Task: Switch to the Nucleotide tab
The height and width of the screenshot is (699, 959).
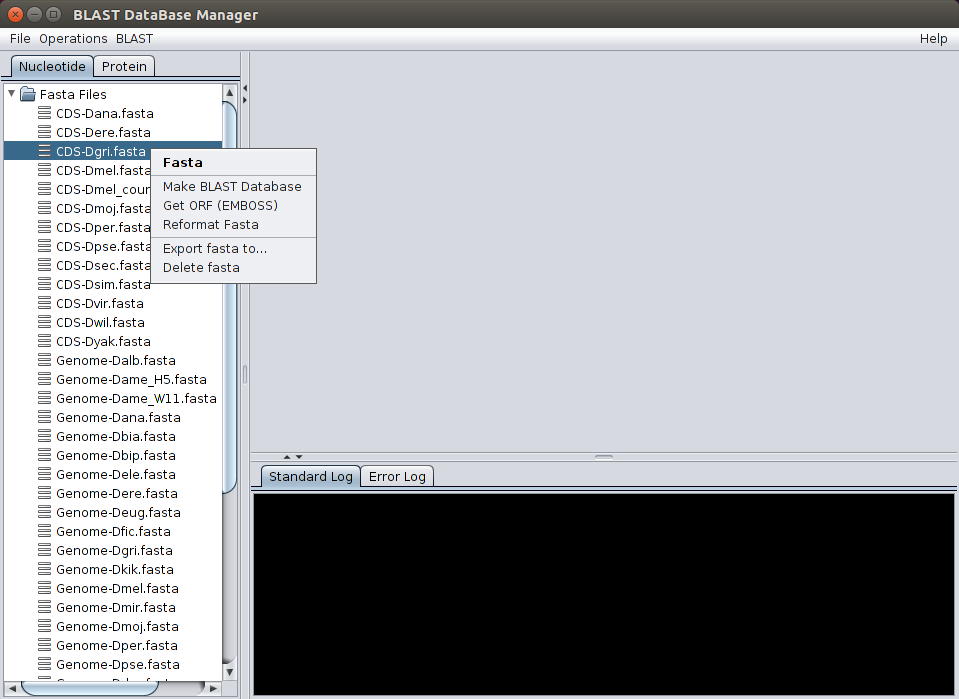Action: 52,66
